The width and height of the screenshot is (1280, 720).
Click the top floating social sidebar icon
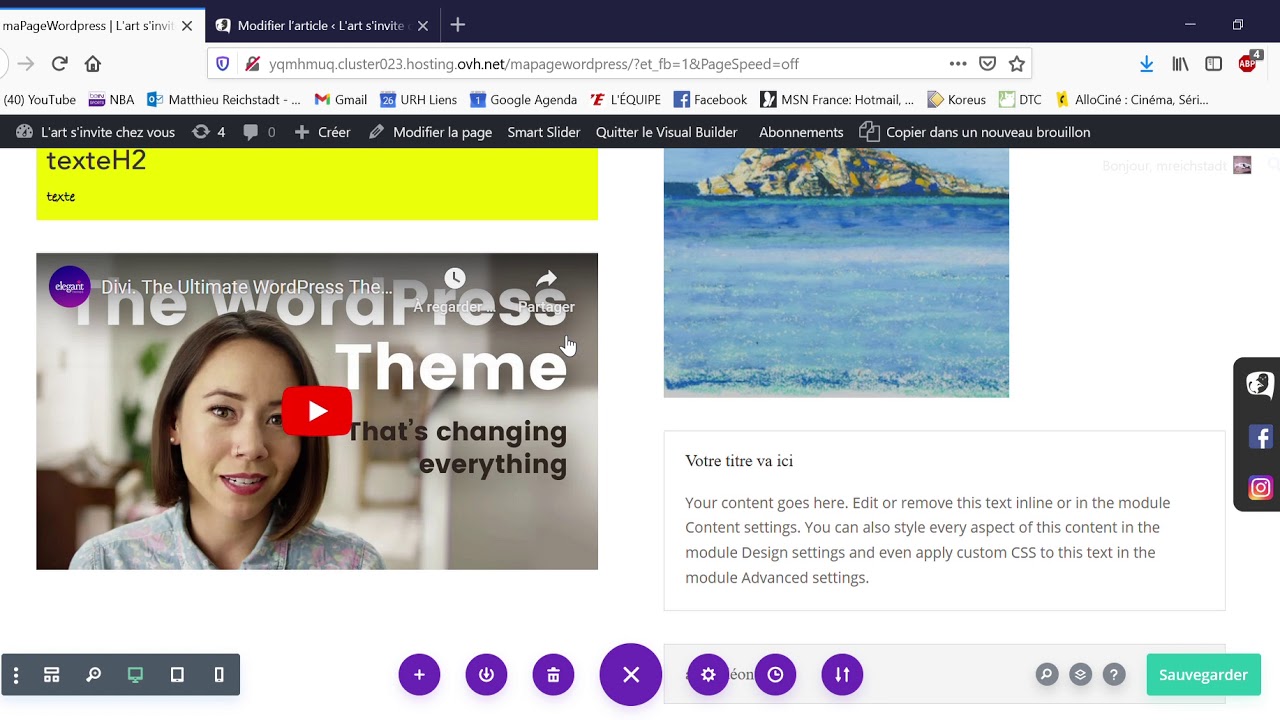1259,384
